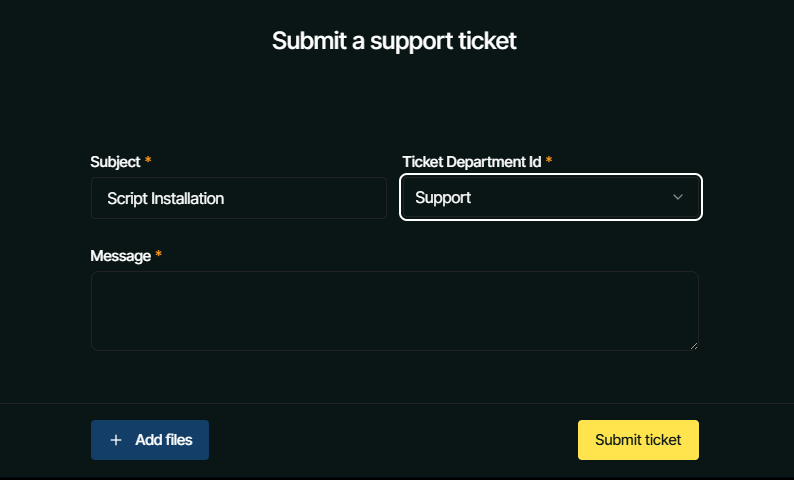794x480 pixels.
Task: Click the Subject field label
Action: click(115, 161)
